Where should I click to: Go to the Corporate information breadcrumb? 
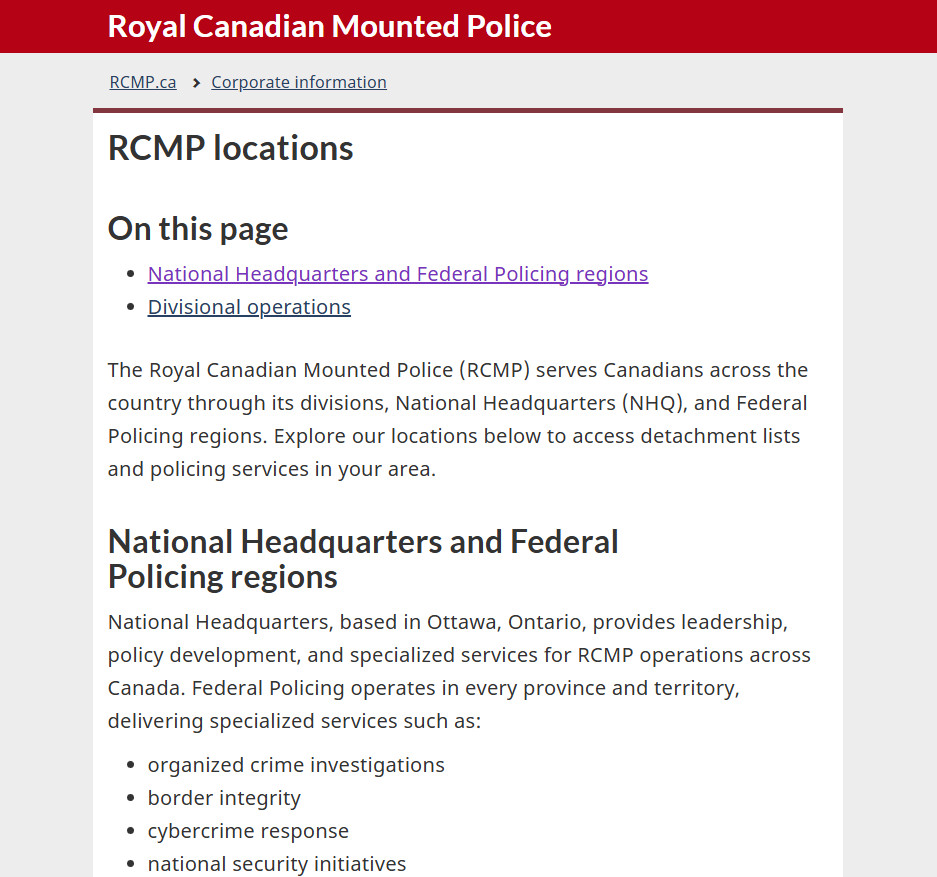tap(299, 82)
